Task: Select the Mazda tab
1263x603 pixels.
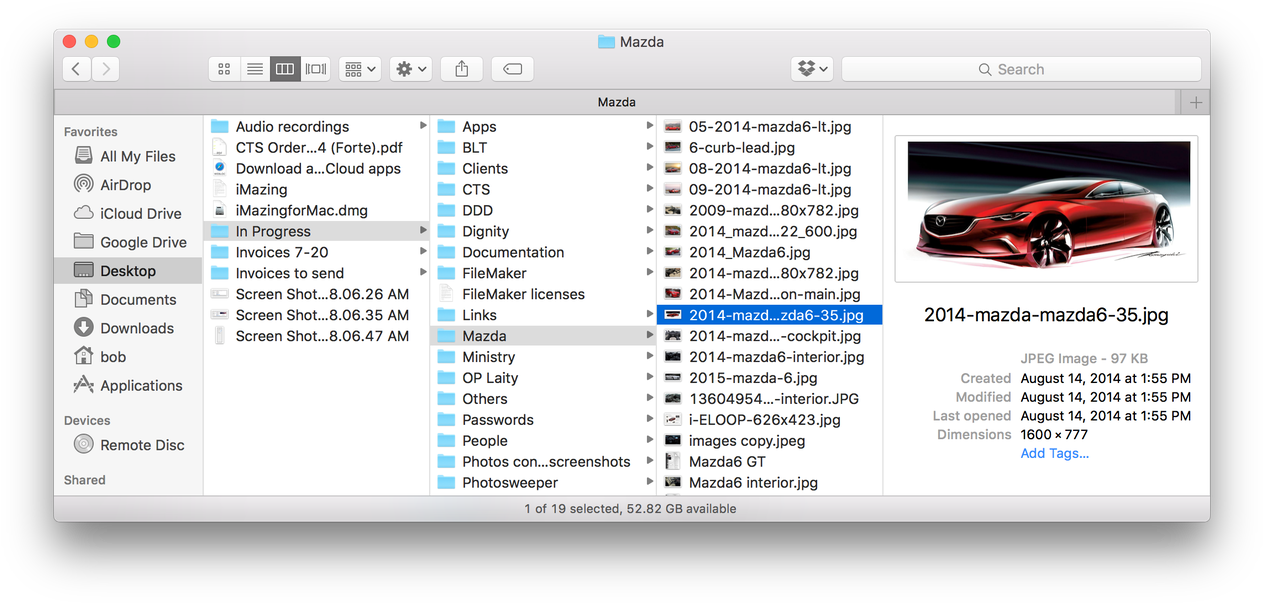Action: click(617, 102)
